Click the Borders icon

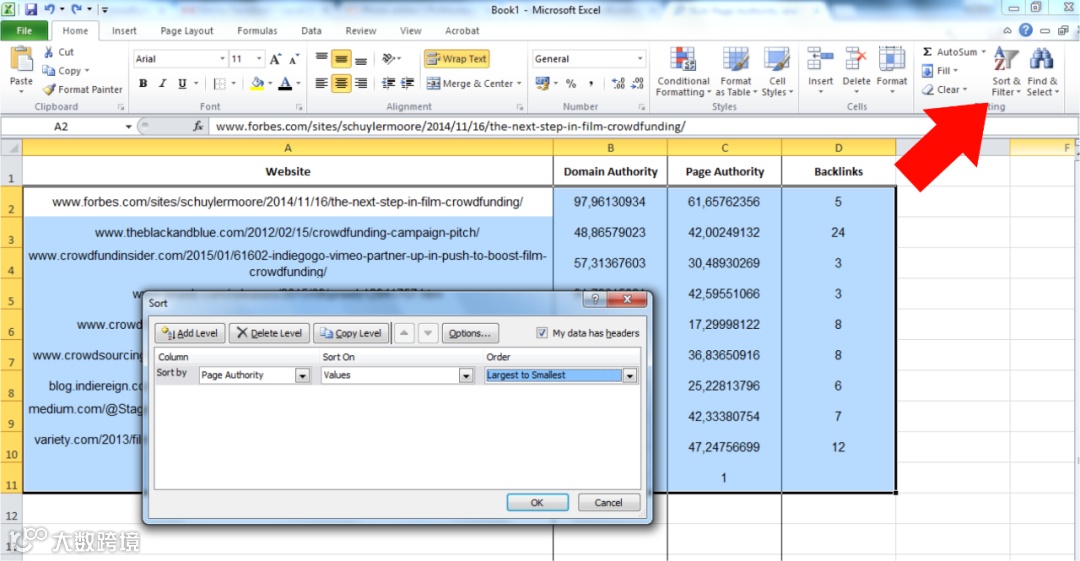[x=220, y=83]
